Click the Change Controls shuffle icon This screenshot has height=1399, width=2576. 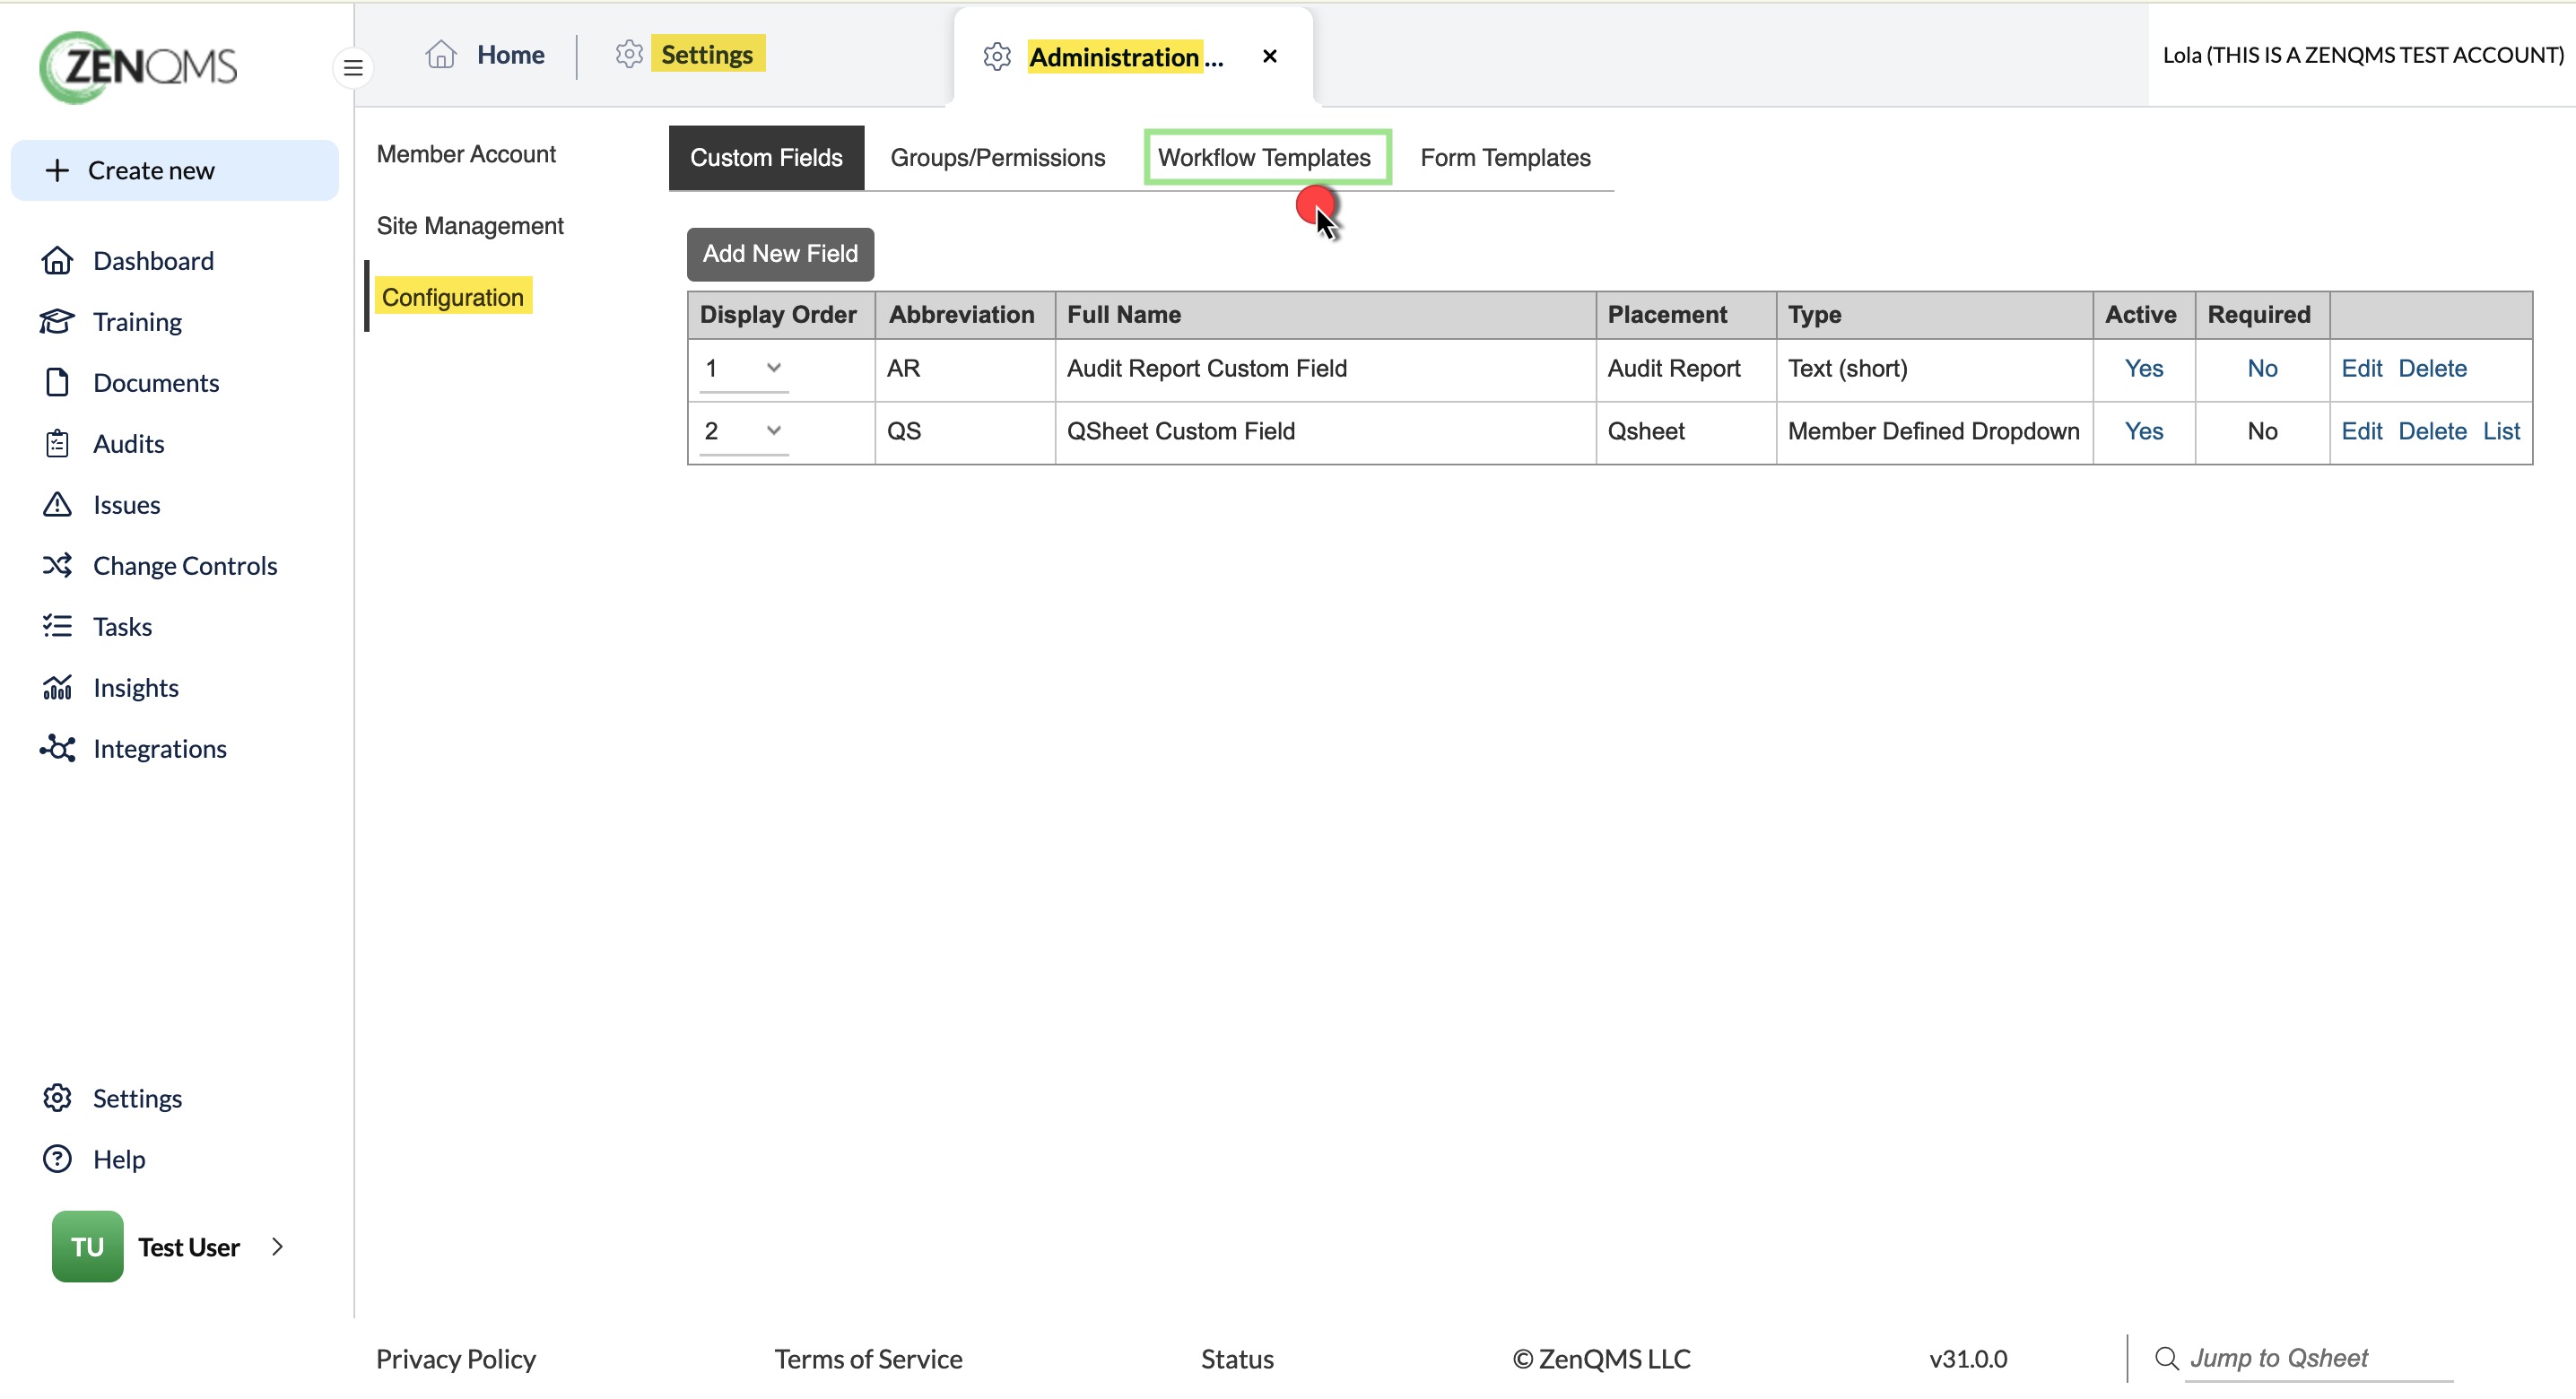tap(57, 566)
